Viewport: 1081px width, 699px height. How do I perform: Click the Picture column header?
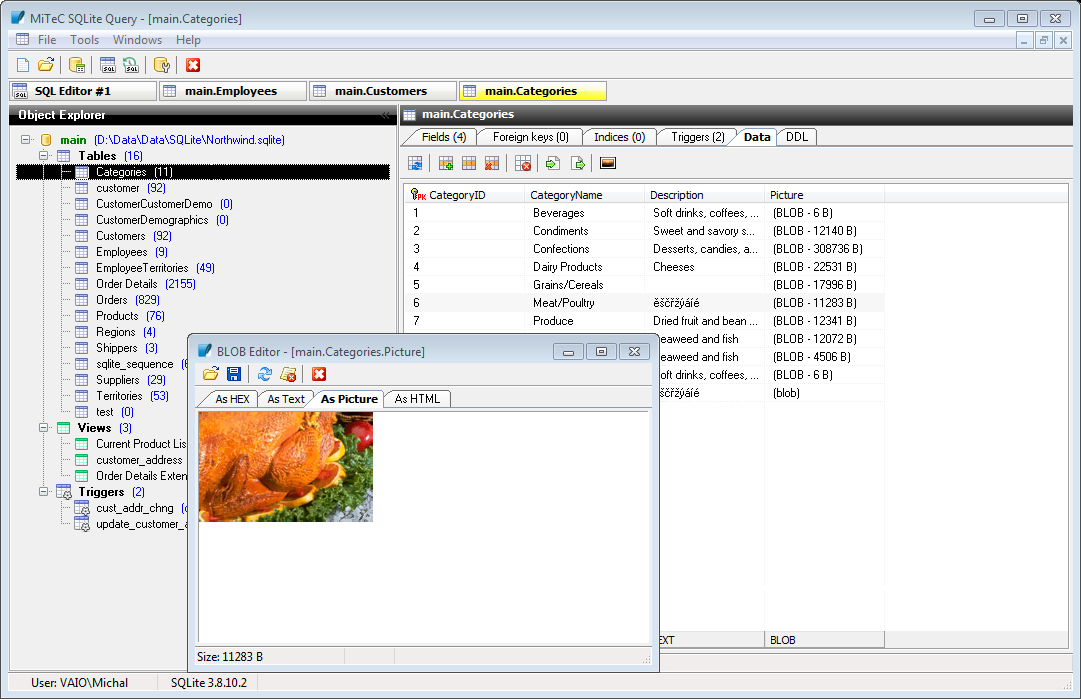click(824, 195)
